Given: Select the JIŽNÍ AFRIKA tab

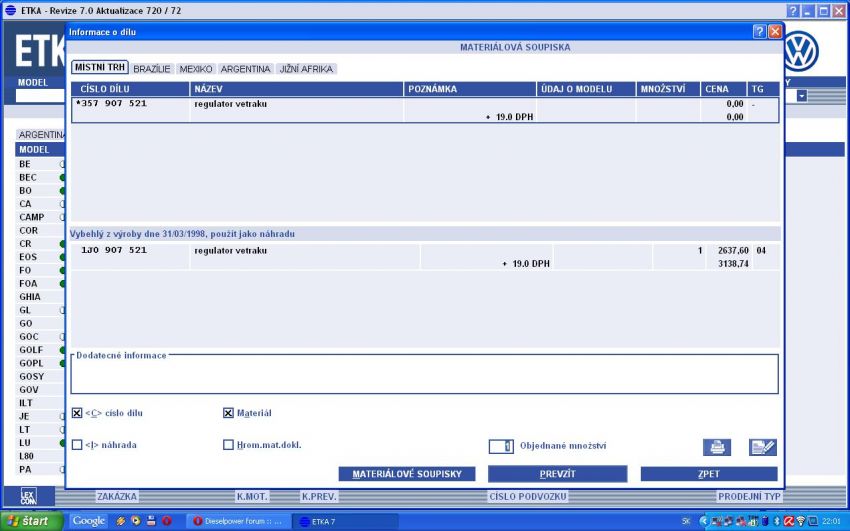Looking at the screenshot, I should 306,69.
